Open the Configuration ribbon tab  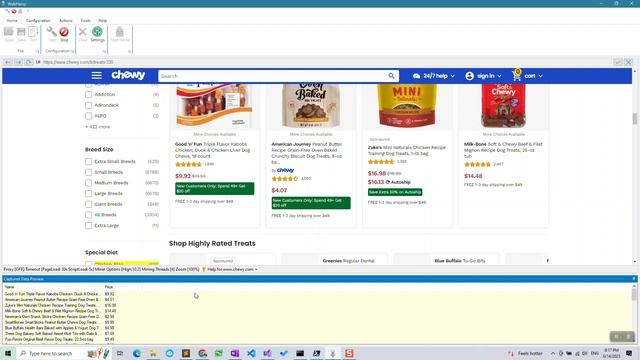pos(38,20)
